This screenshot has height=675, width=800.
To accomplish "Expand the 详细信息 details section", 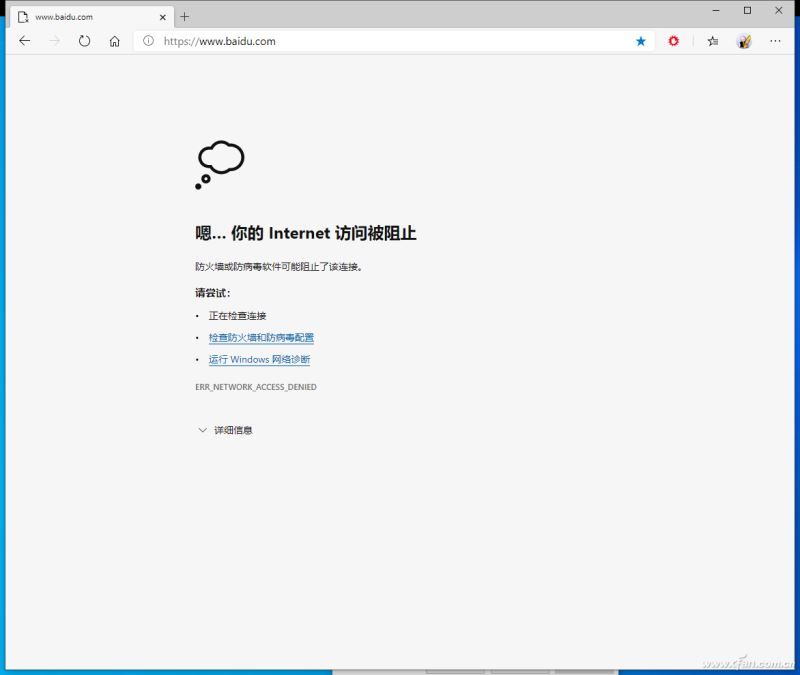I will [x=231, y=430].
